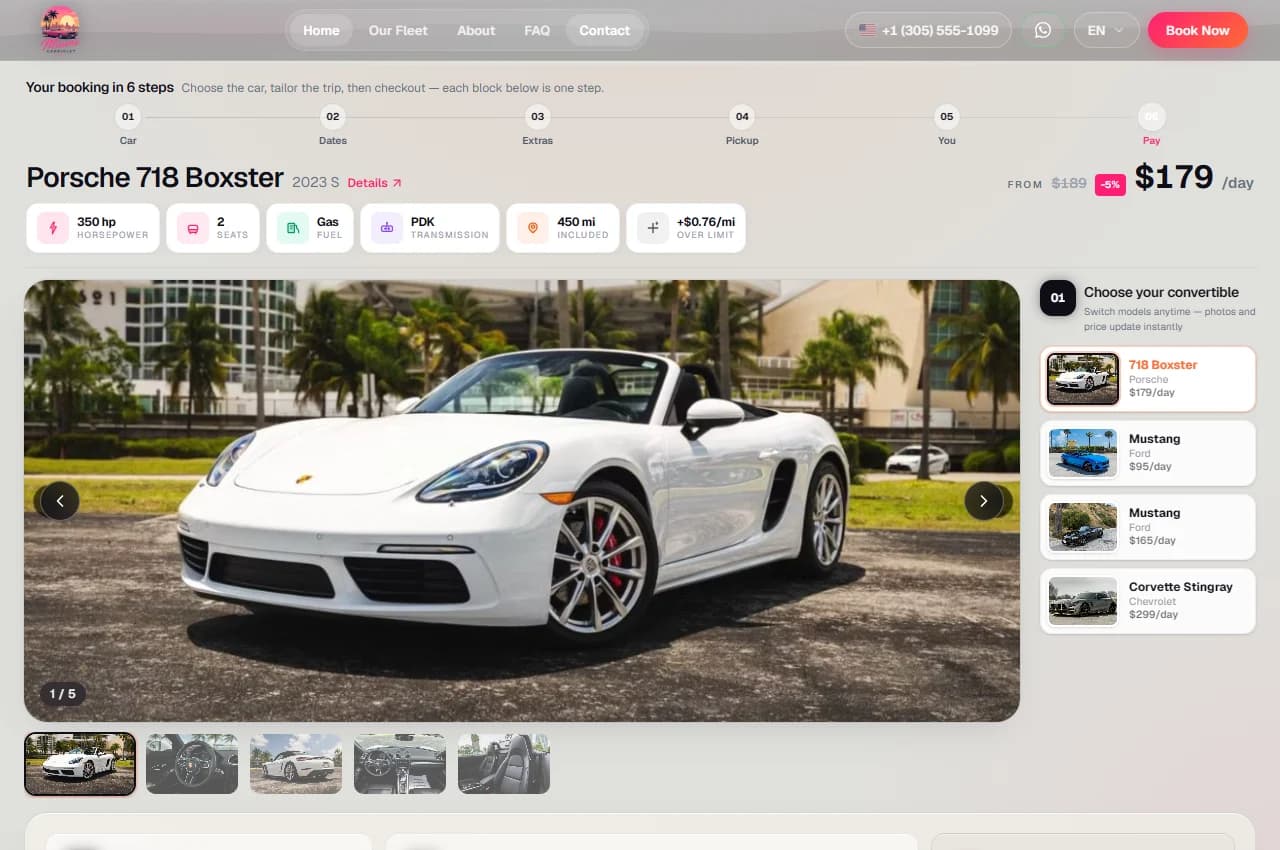Select the Mustang $165/day card

pos(1148,527)
